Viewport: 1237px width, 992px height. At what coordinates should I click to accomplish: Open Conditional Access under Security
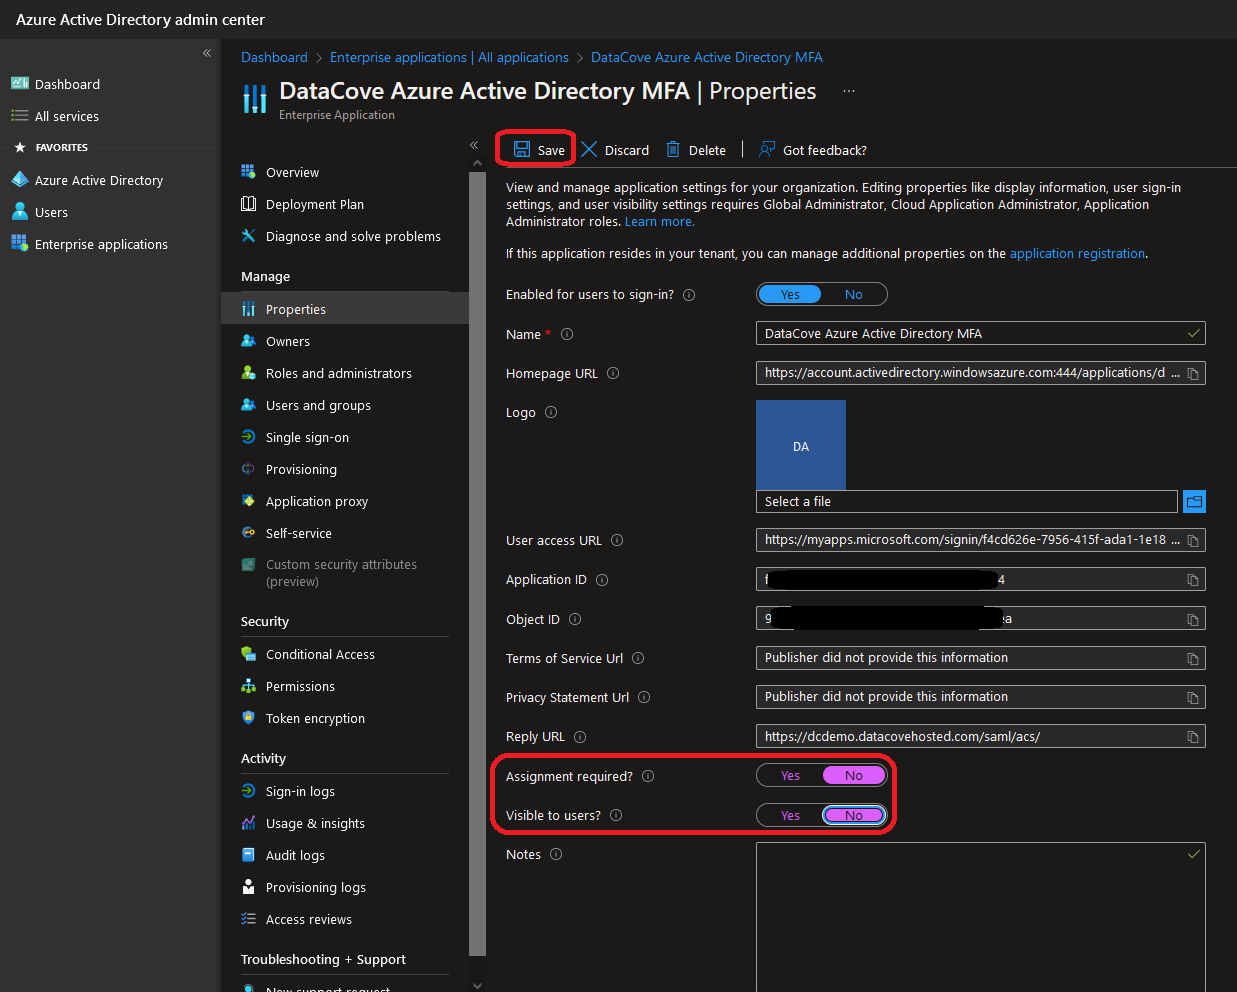coord(320,654)
